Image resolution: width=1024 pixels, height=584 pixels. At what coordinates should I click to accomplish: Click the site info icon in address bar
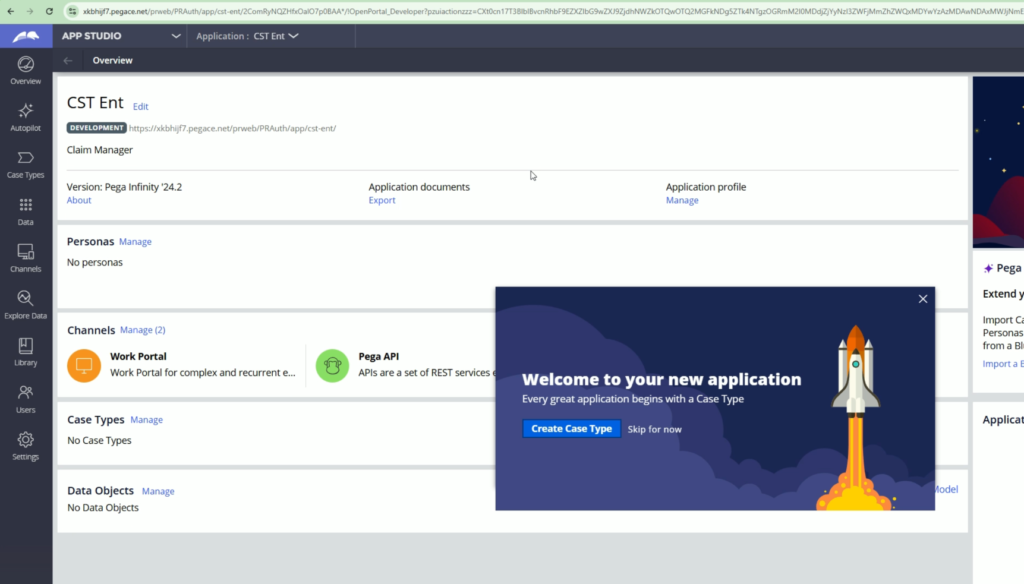point(72,11)
